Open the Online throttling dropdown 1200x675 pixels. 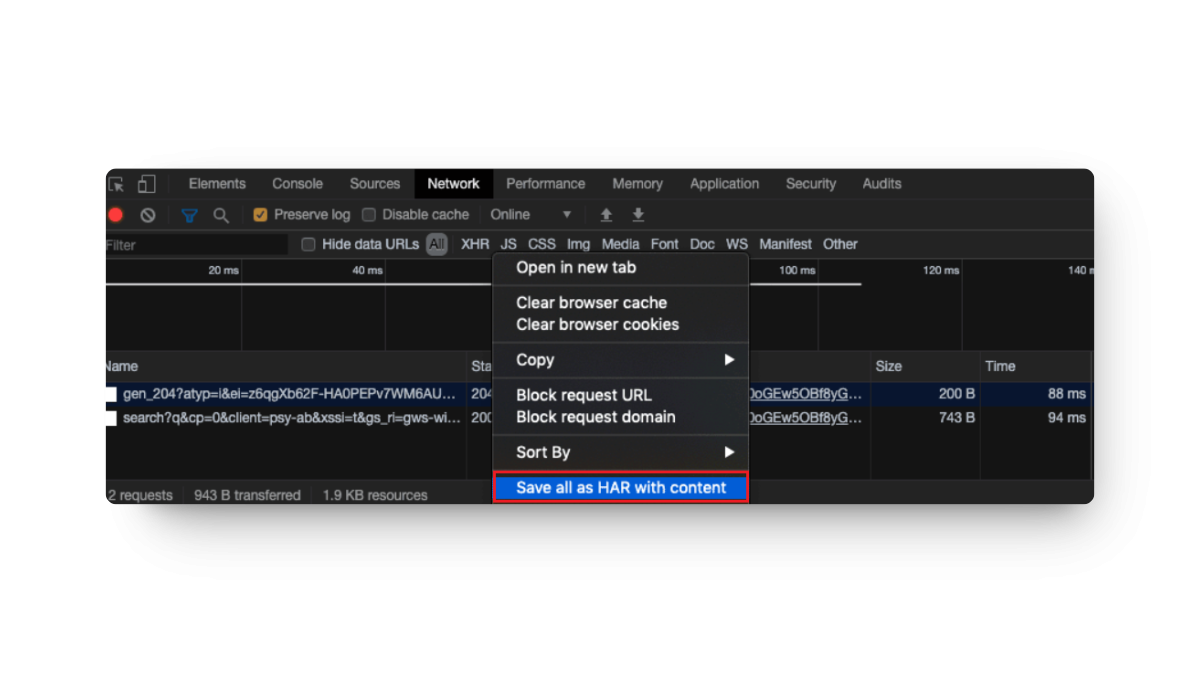point(530,214)
